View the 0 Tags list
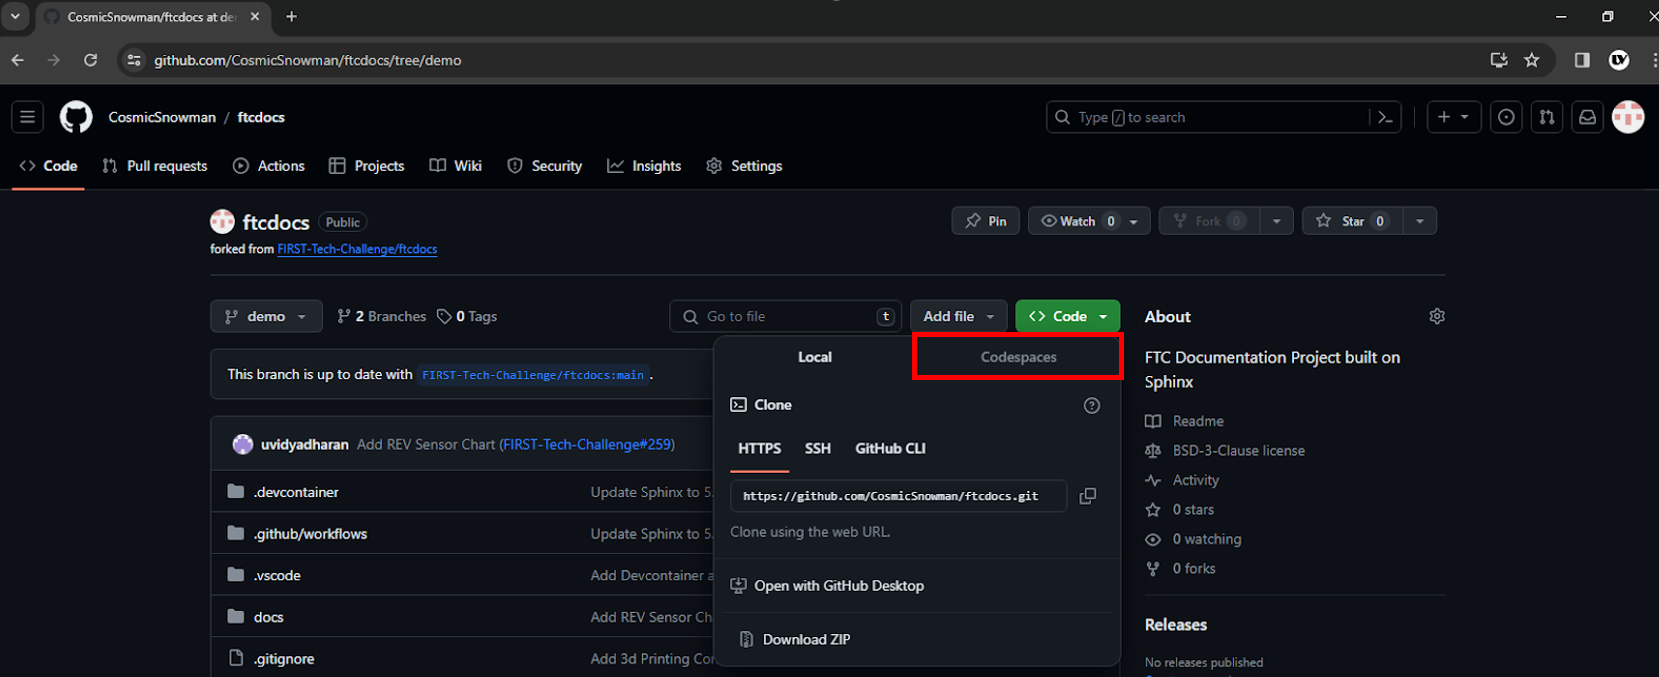Image resolution: width=1659 pixels, height=677 pixels. 467,316
